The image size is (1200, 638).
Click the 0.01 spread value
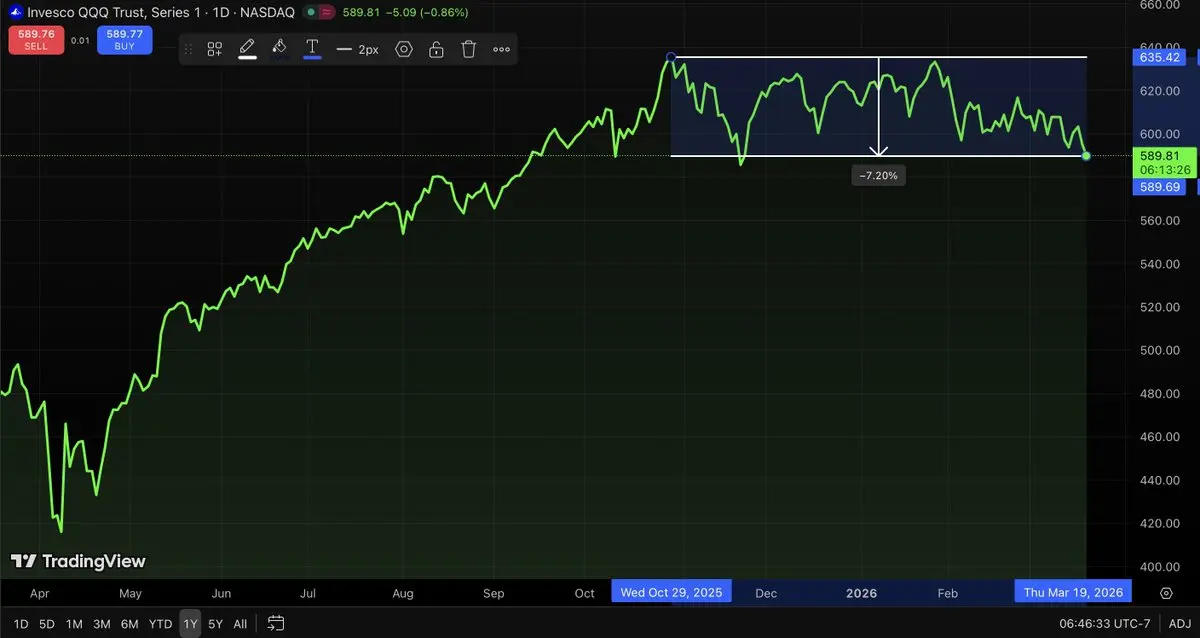pyautogui.click(x=80, y=40)
